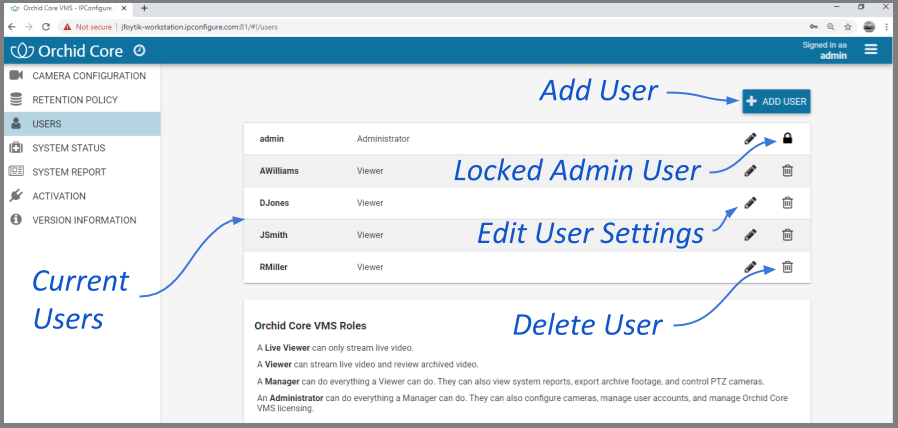The image size is (898, 428).
Task: Click the JSmith username
Action: (x=274, y=235)
